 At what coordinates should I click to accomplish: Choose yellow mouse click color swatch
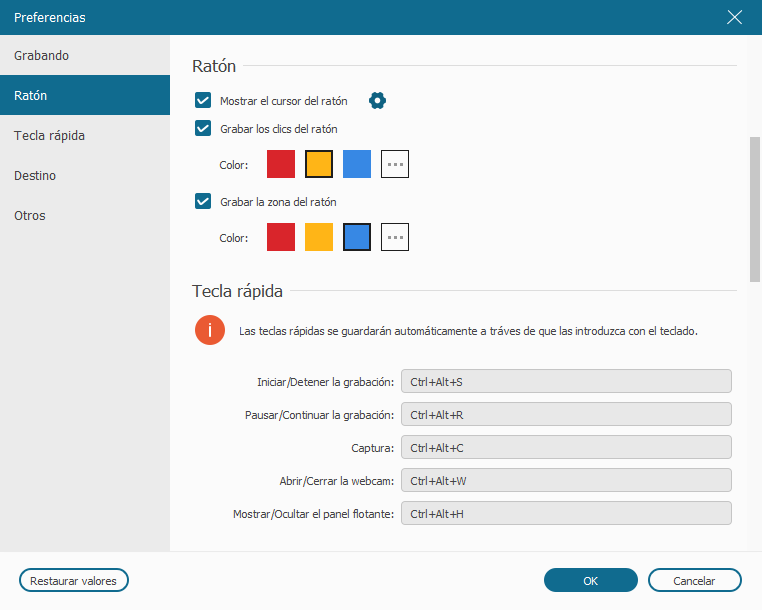(319, 164)
